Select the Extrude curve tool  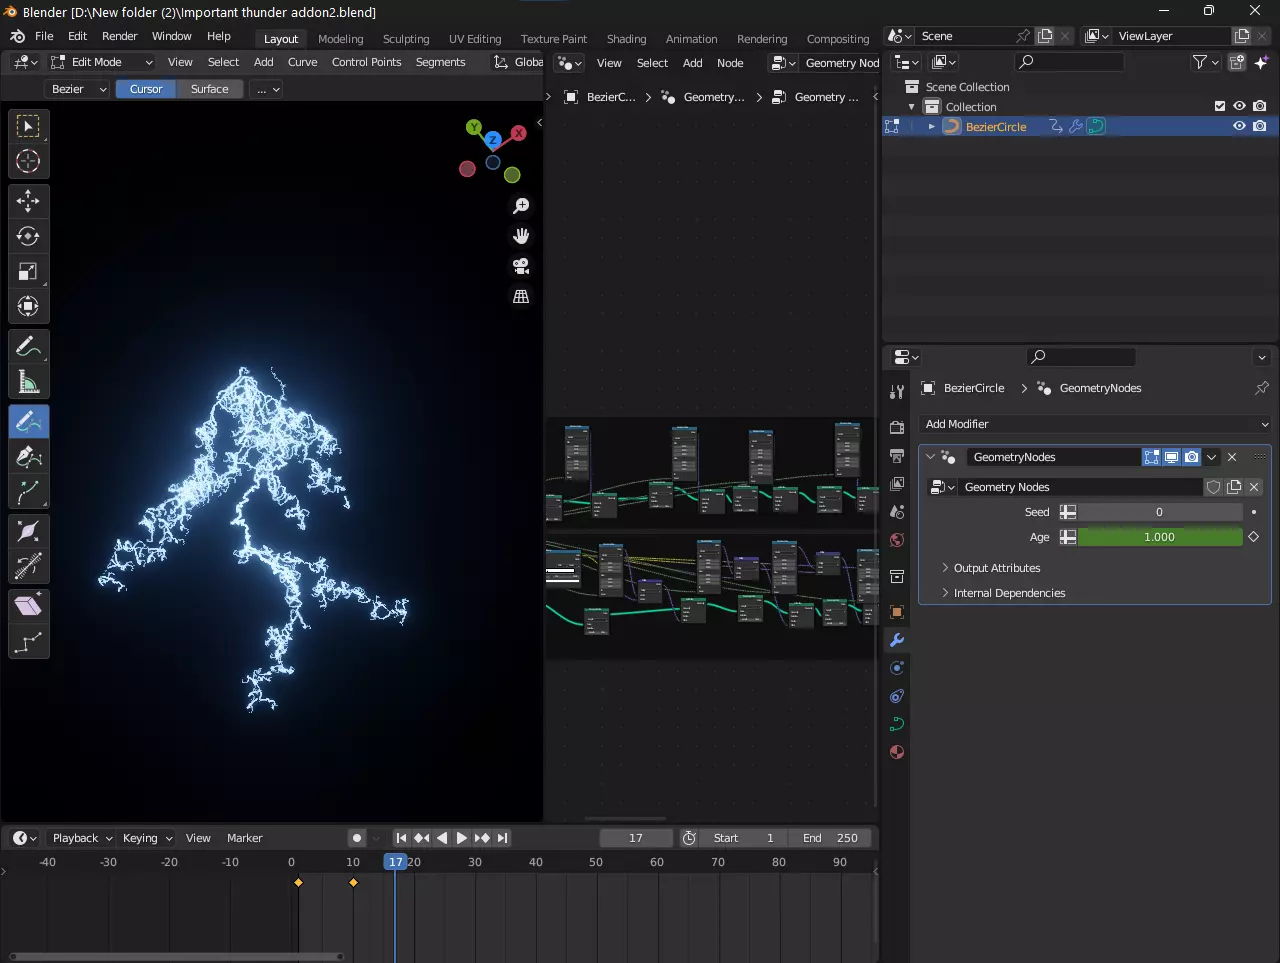pyautogui.click(x=28, y=492)
